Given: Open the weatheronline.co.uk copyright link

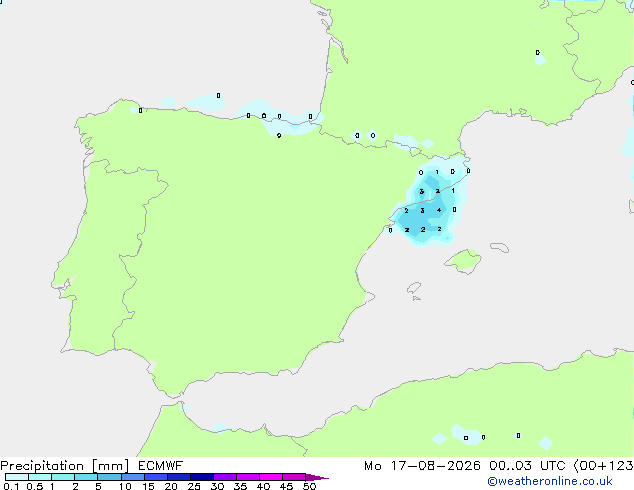Looking at the screenshot, I should point(549,481).
